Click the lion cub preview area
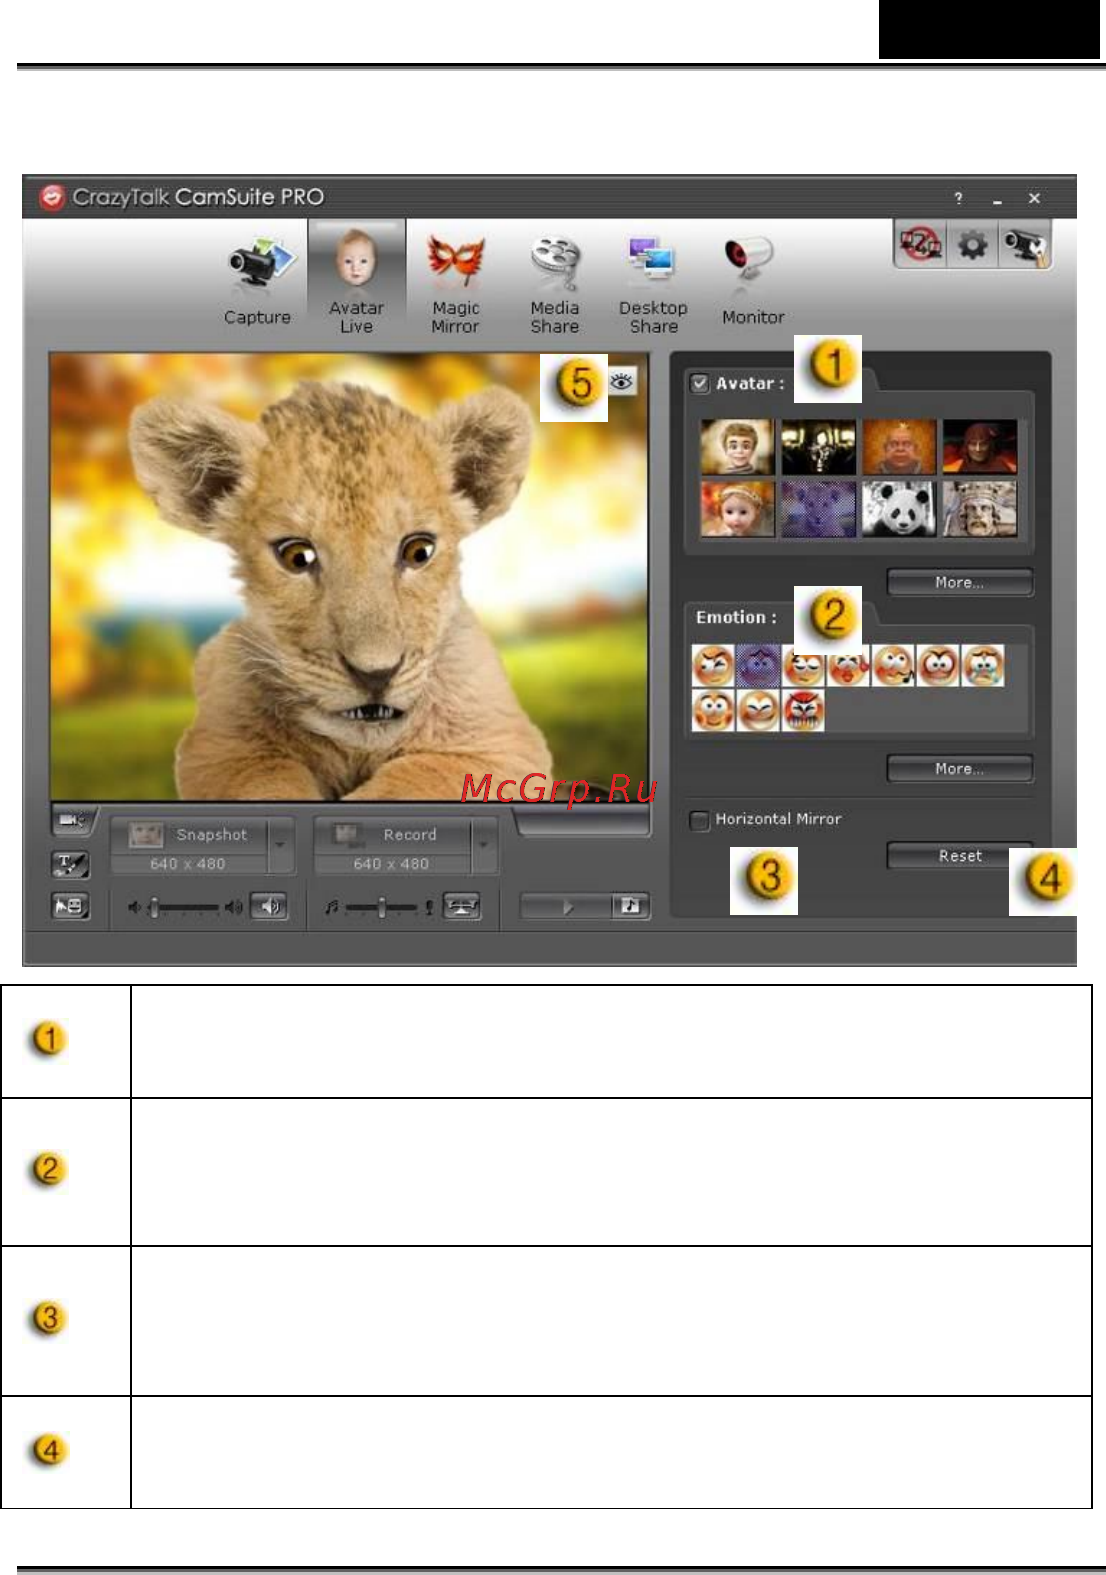 click(x=349, y=576)
